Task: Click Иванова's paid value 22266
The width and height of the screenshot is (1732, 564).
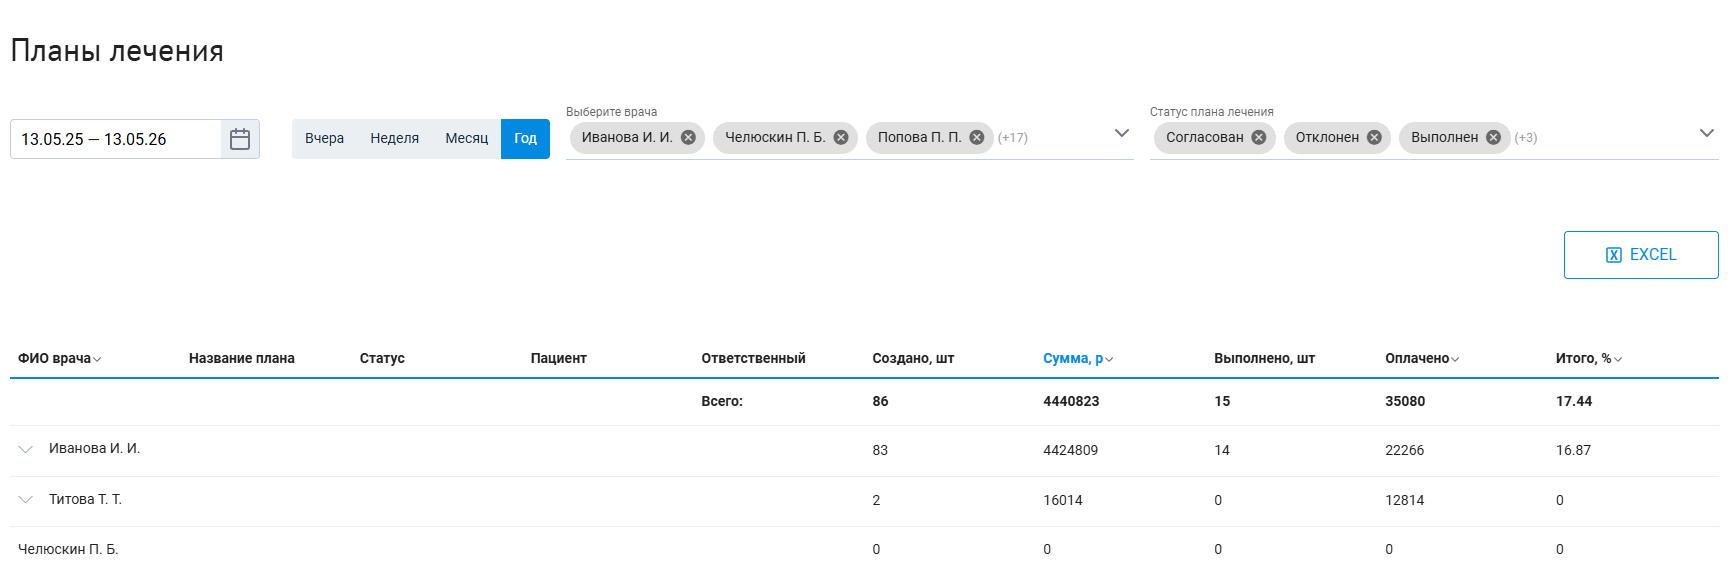Action: [x=1404, y=450]
